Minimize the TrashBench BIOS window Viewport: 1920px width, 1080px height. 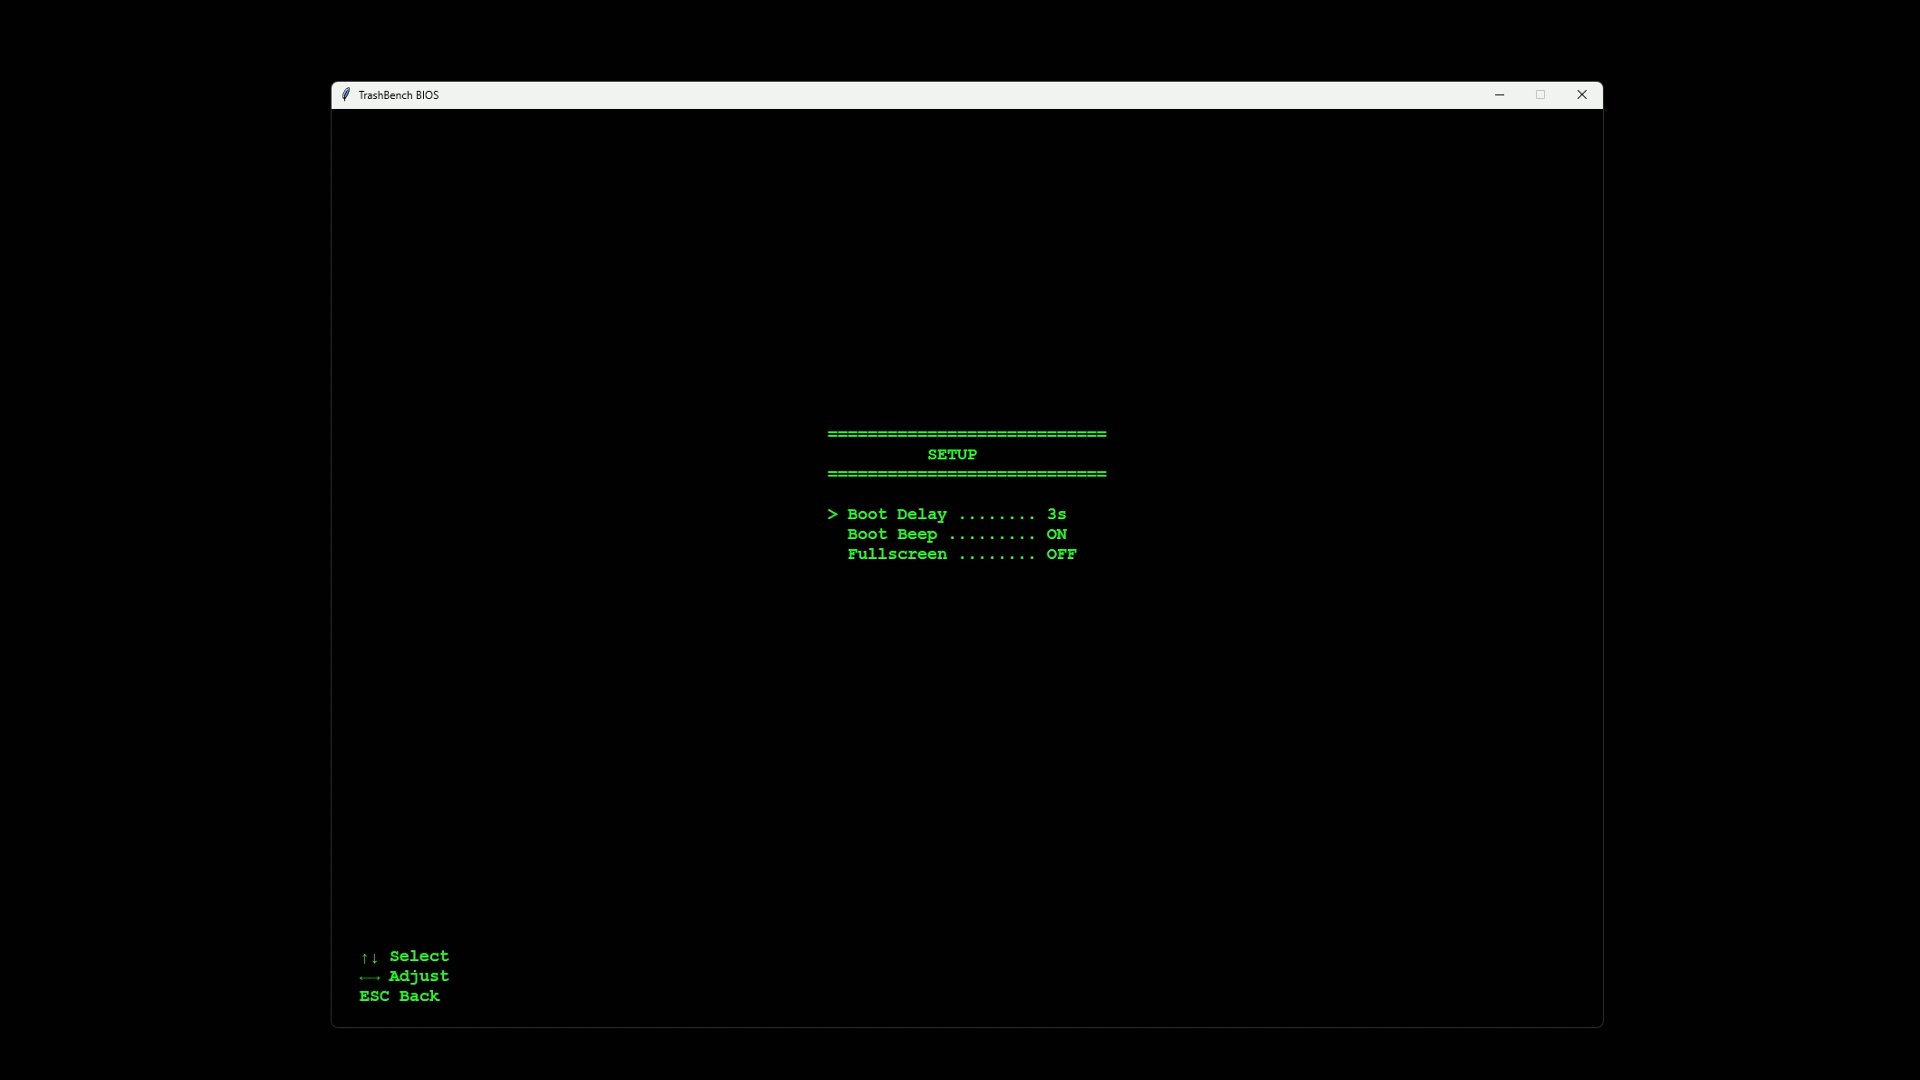click(x=1499, y=95)
